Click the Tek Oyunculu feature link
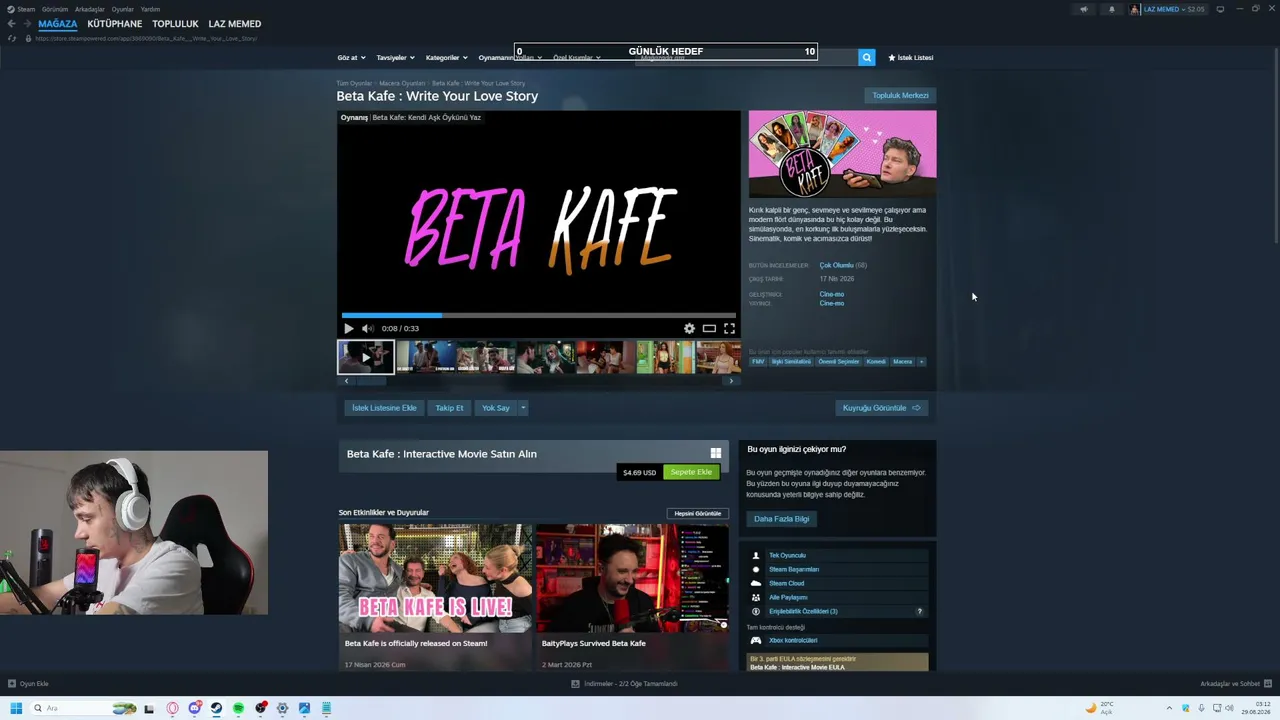The image size is (1280, 720). click(787, 555)
